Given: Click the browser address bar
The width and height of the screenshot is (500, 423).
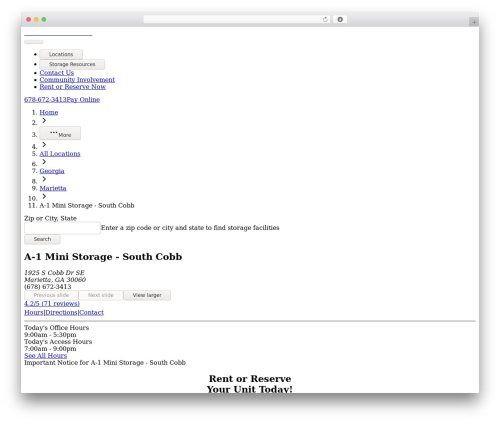Looking at the screenshot, I should tap(237, 20).
